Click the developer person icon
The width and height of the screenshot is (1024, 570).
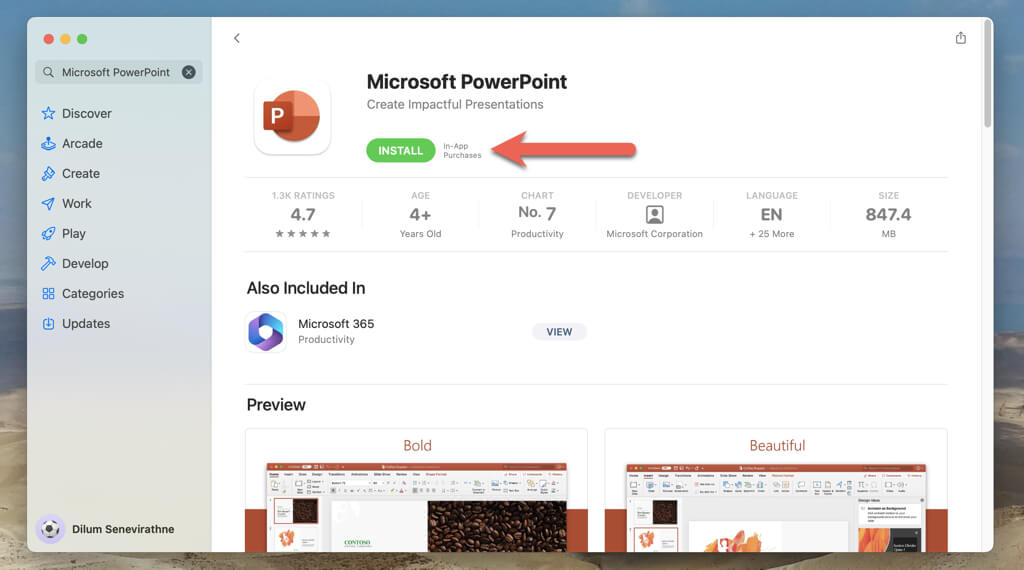[x=654, y=214]
